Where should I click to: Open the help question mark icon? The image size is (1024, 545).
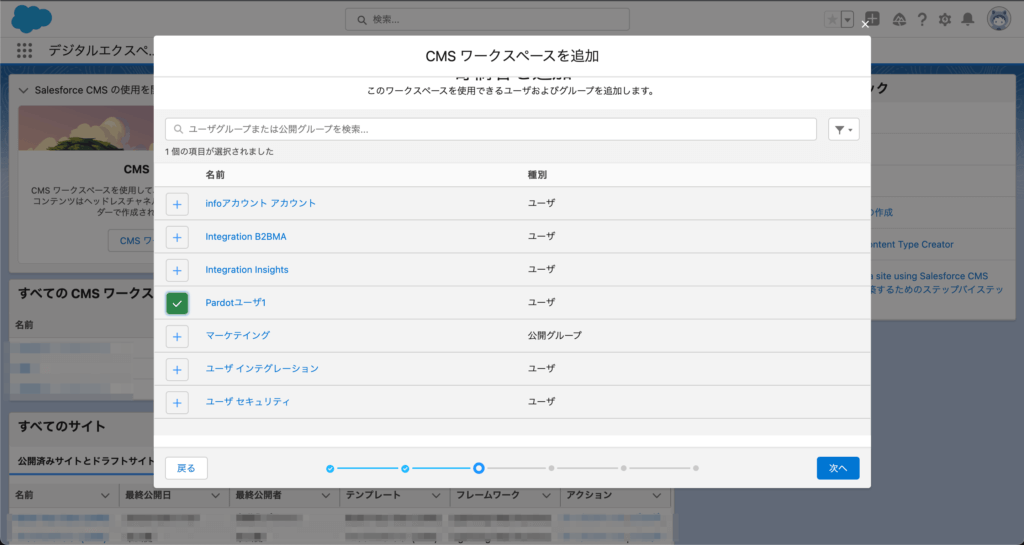point(921,19)
